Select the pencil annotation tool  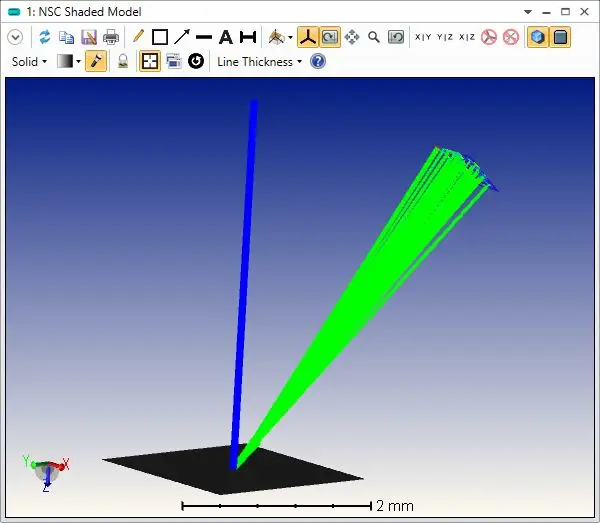pos(139,37)
